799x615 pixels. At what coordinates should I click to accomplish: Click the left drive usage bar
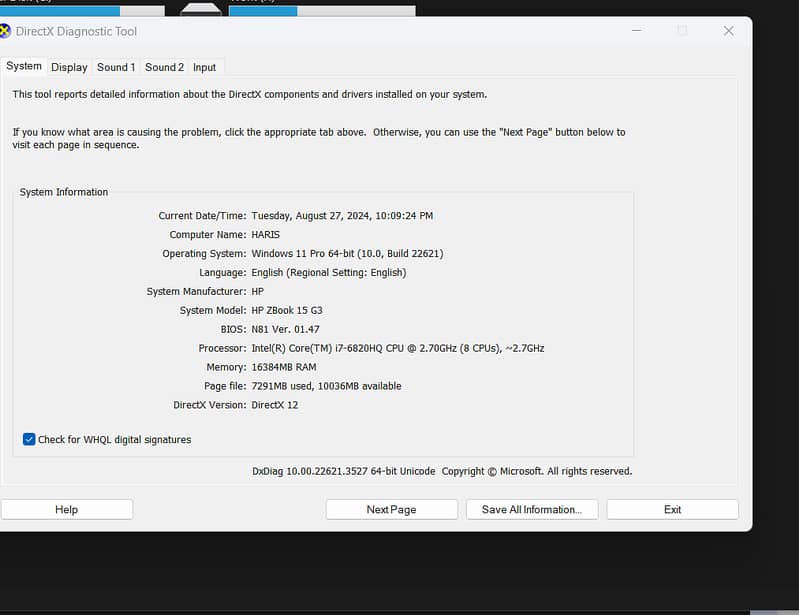(82, 11)
